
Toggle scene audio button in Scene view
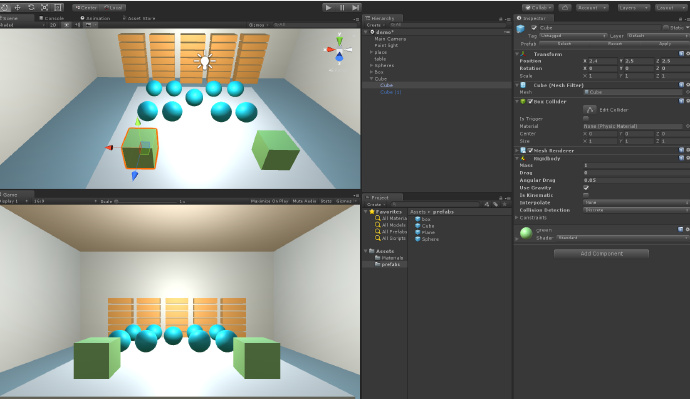point(78,25)
